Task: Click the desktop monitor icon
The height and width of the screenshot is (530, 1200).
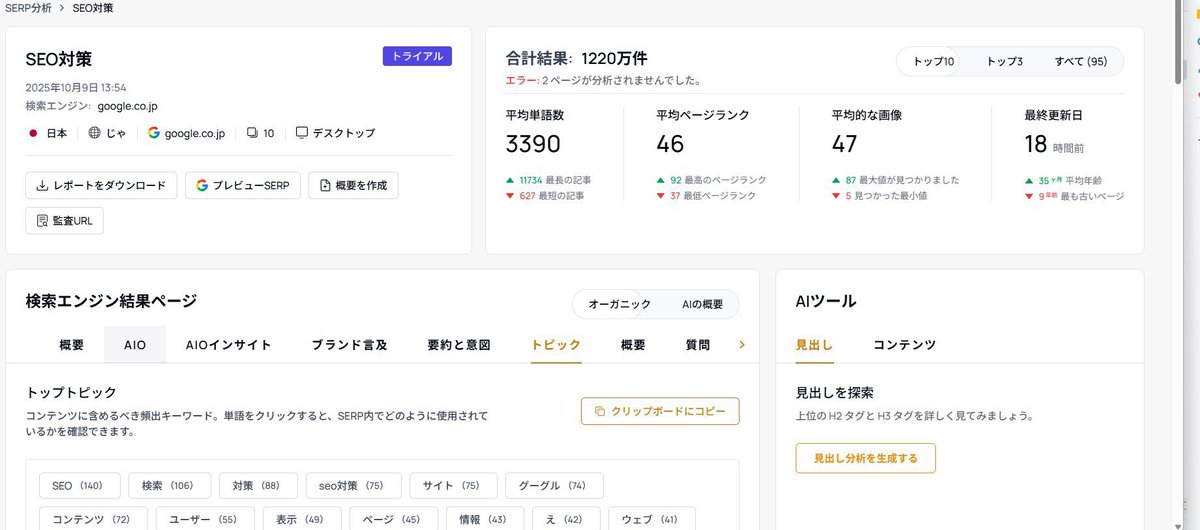Action: click(x=301, y=132)
